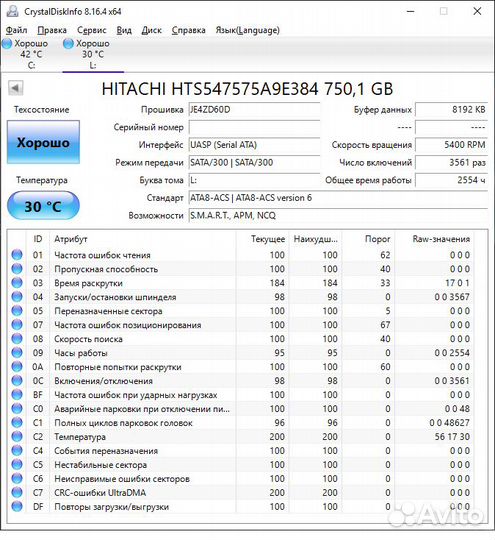
Task: Click the Порог column header
Action: (368, 239)
